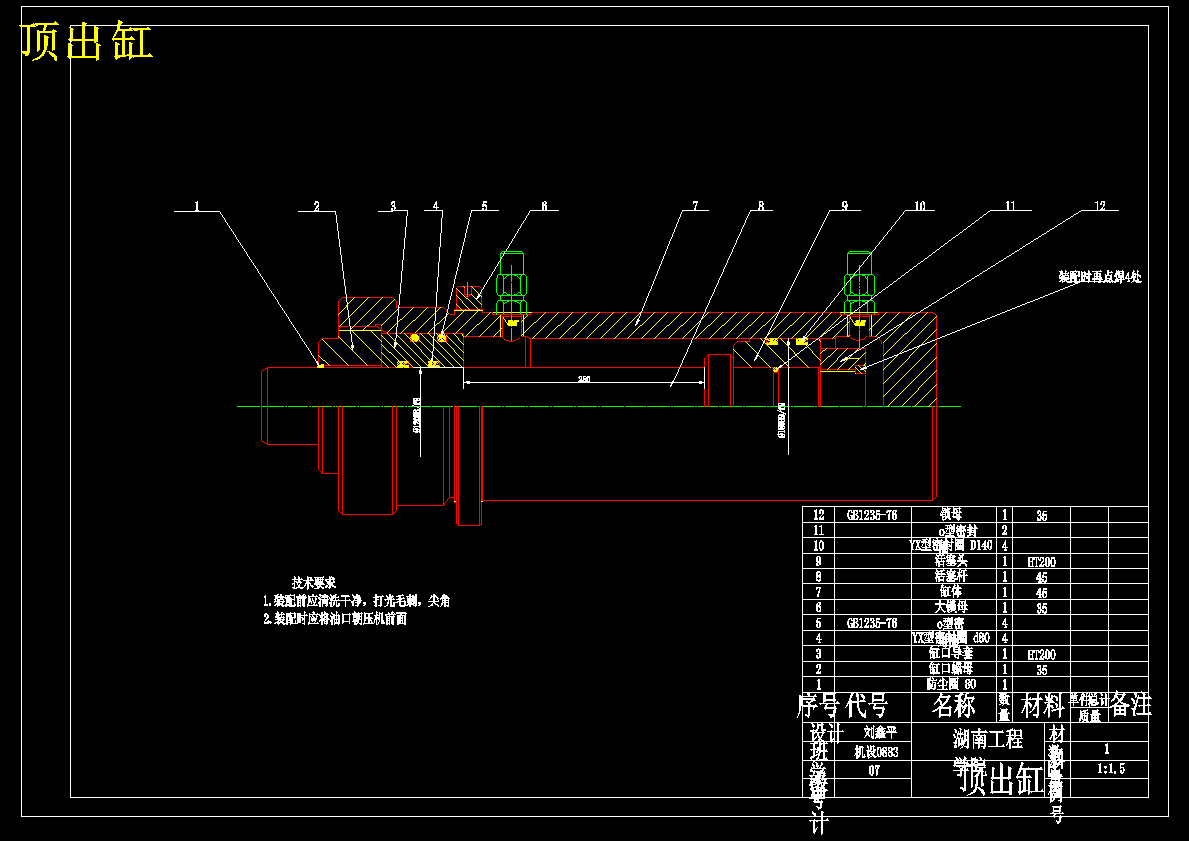This screenshot has width=1189, height=841.
Task: Select the 防尘圈 80 part name cell
Action: tap(951, 684)
